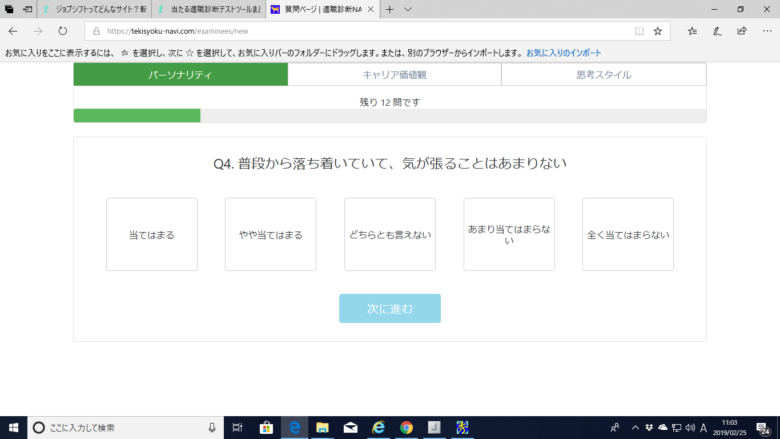This screenshot has height=439, width=780.
Task: Open Edge settings and more menu
Action: coord(767,31)
